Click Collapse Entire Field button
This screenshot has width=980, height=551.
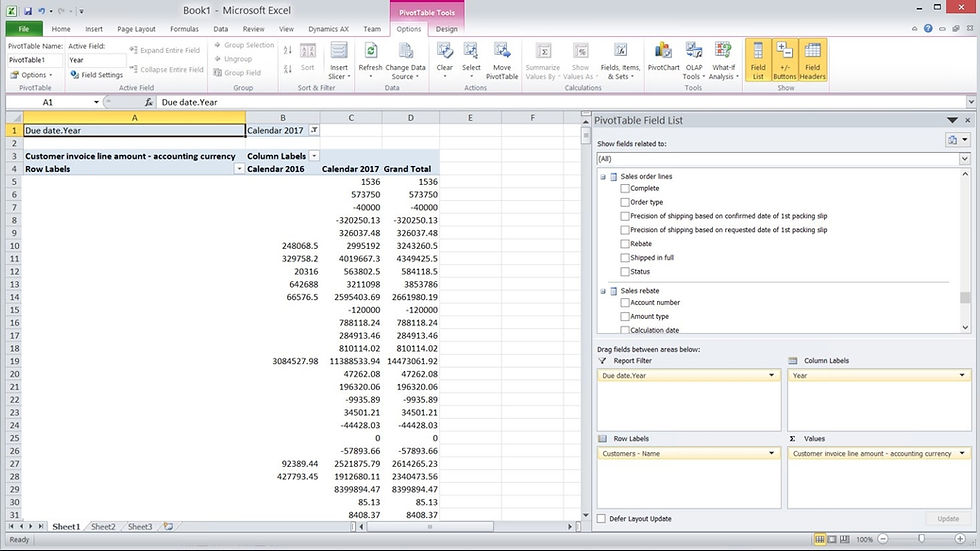[x=167, y=69]
